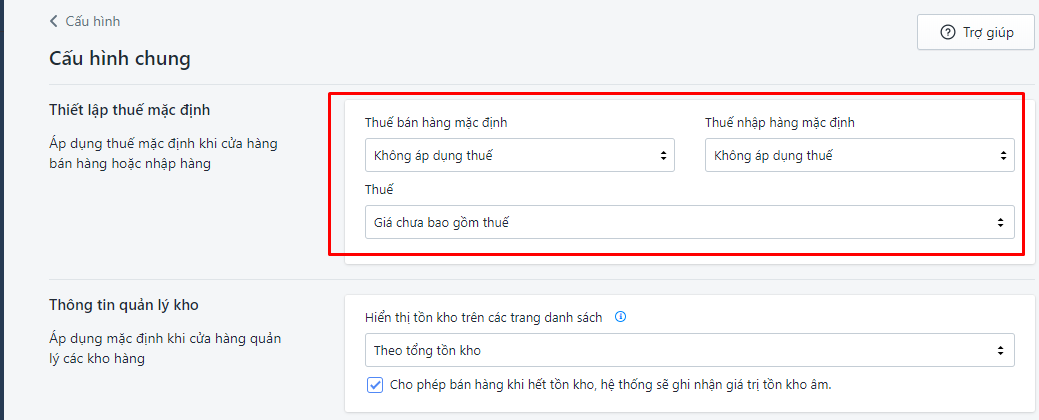This screenshot has width=1039, height=420.
Task: Click the Cấu hình chung page heading
Action: (120, 58)
